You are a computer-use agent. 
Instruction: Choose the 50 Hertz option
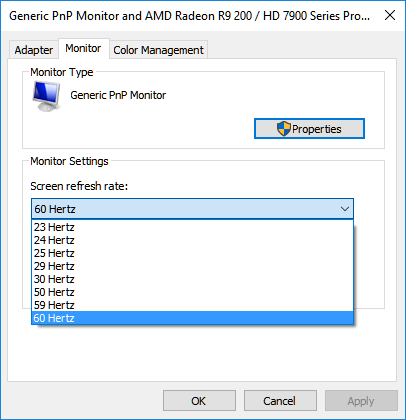coord(192,292)
